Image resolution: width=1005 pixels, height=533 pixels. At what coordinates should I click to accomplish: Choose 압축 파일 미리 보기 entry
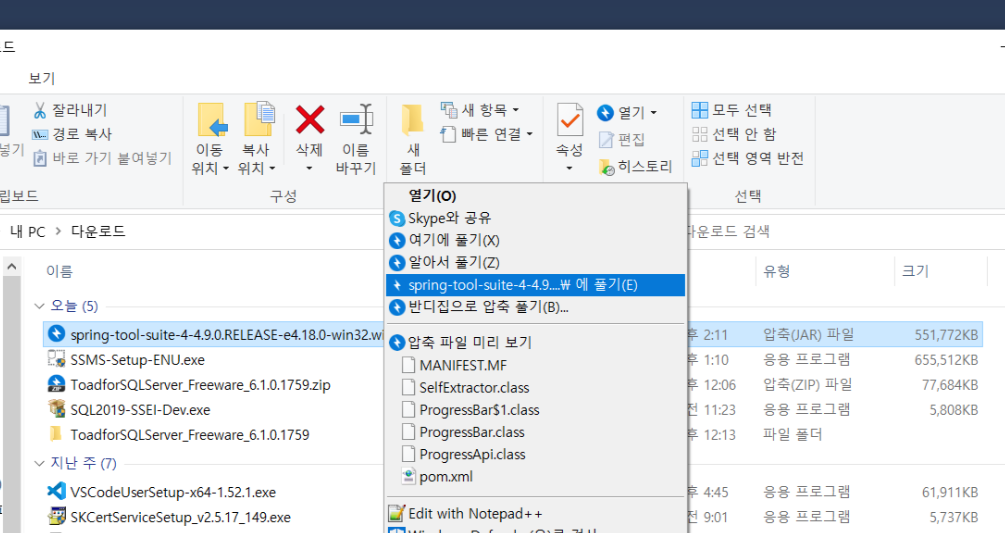pos(536,343)
